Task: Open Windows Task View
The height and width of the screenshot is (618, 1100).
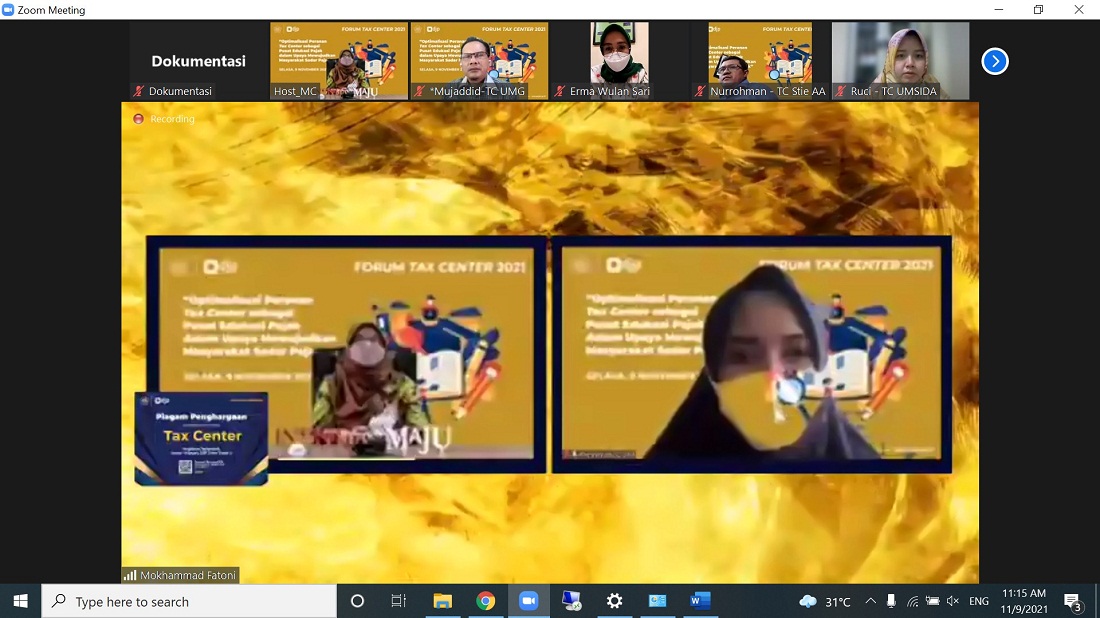Action: pyautogui.click(x=398, y=601)
